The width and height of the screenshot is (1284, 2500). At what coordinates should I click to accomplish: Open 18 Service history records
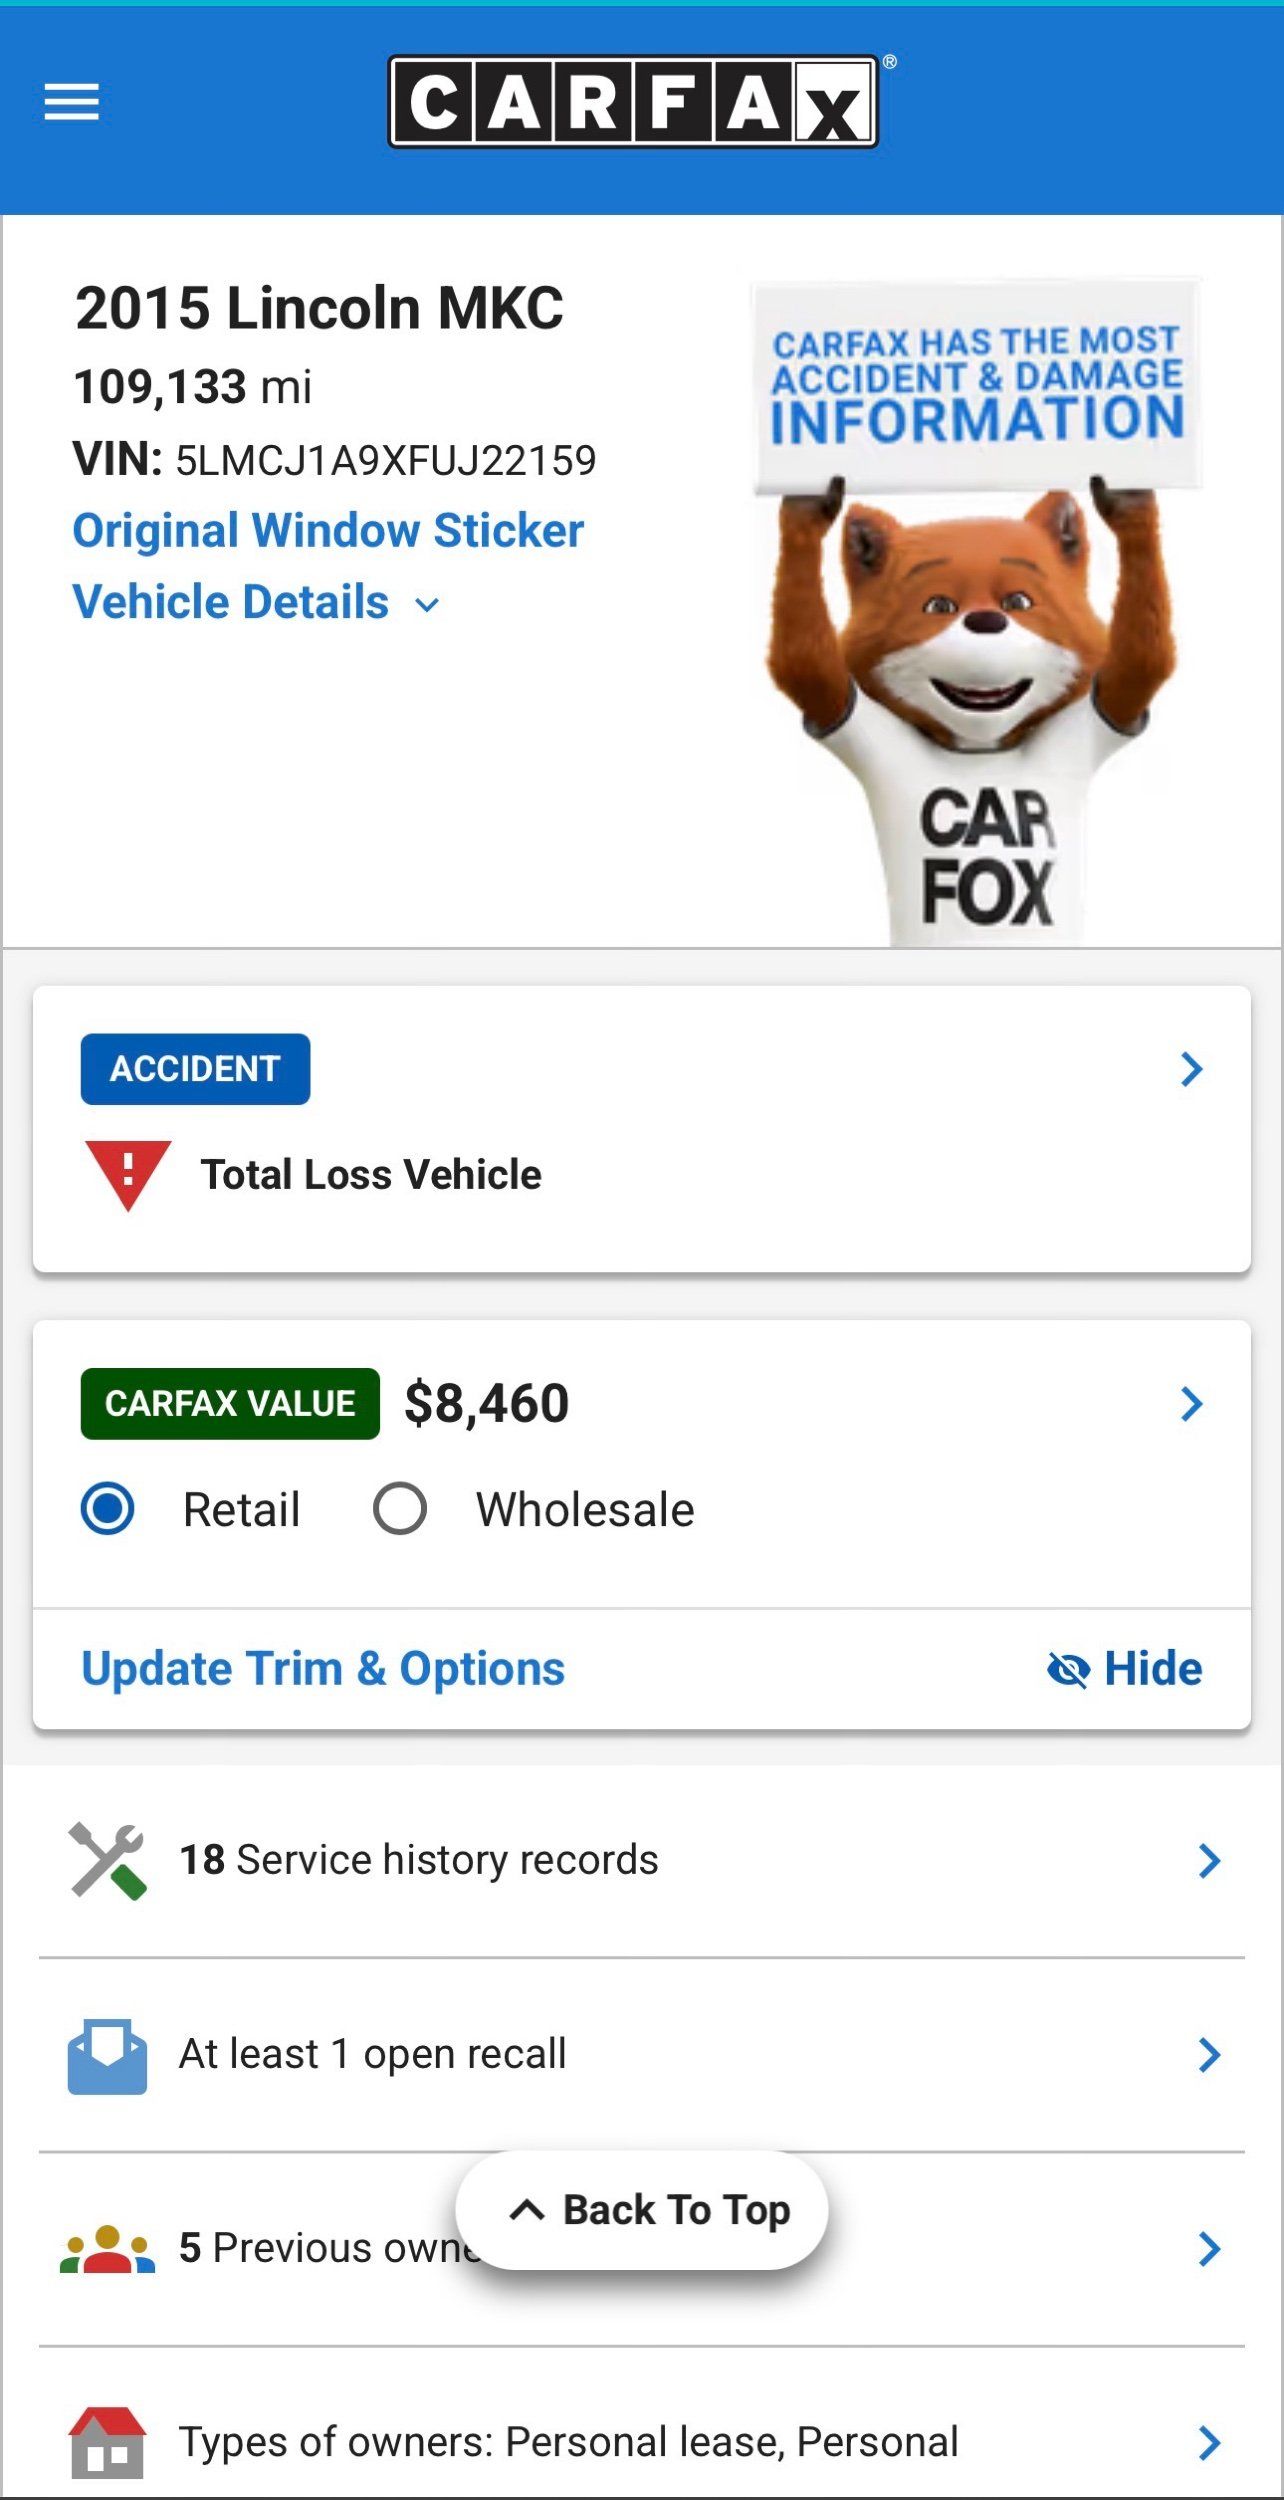(x=418, y=1860)
